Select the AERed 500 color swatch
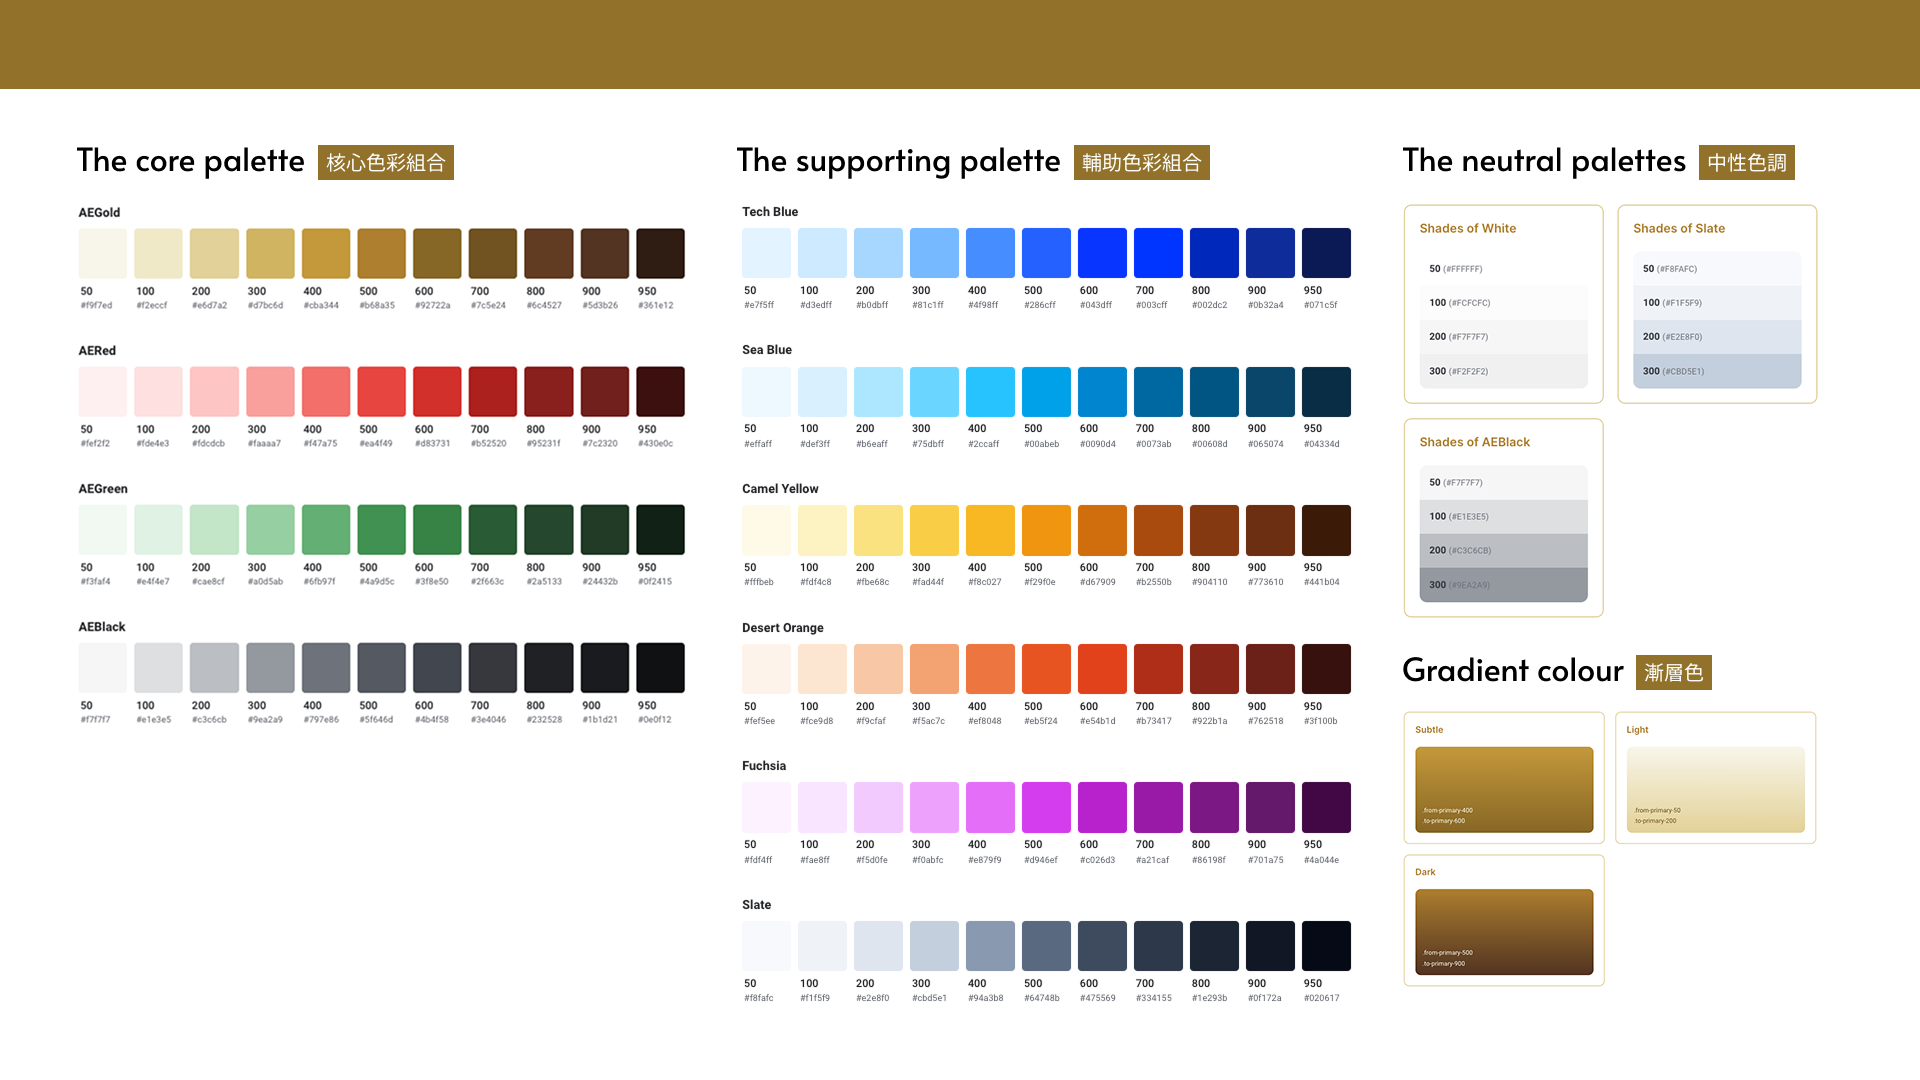The image size is (1920, 1080). tap(382, 391)
